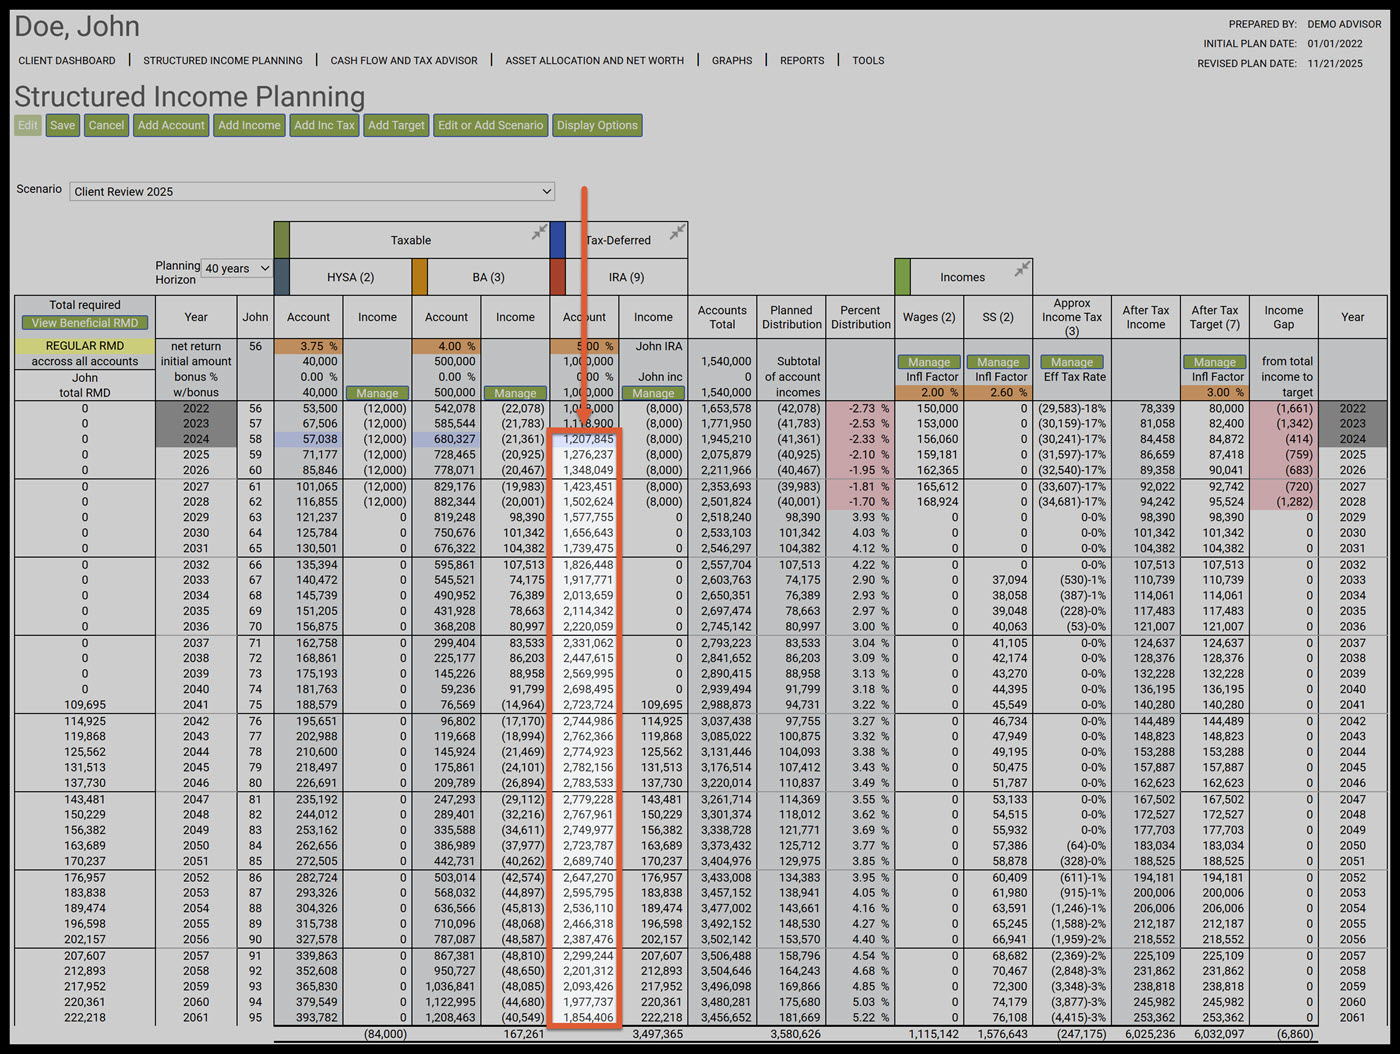The width and height of the screenshot is (1400, 1054).
Task: Click the SS income value 37,094
Action: 1009,580
